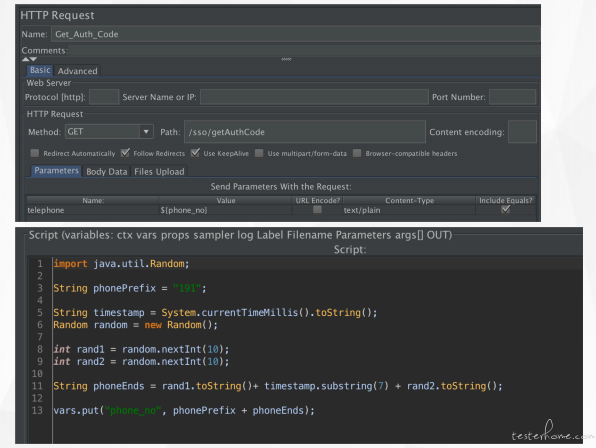Click the Content-Type column header

409,200
